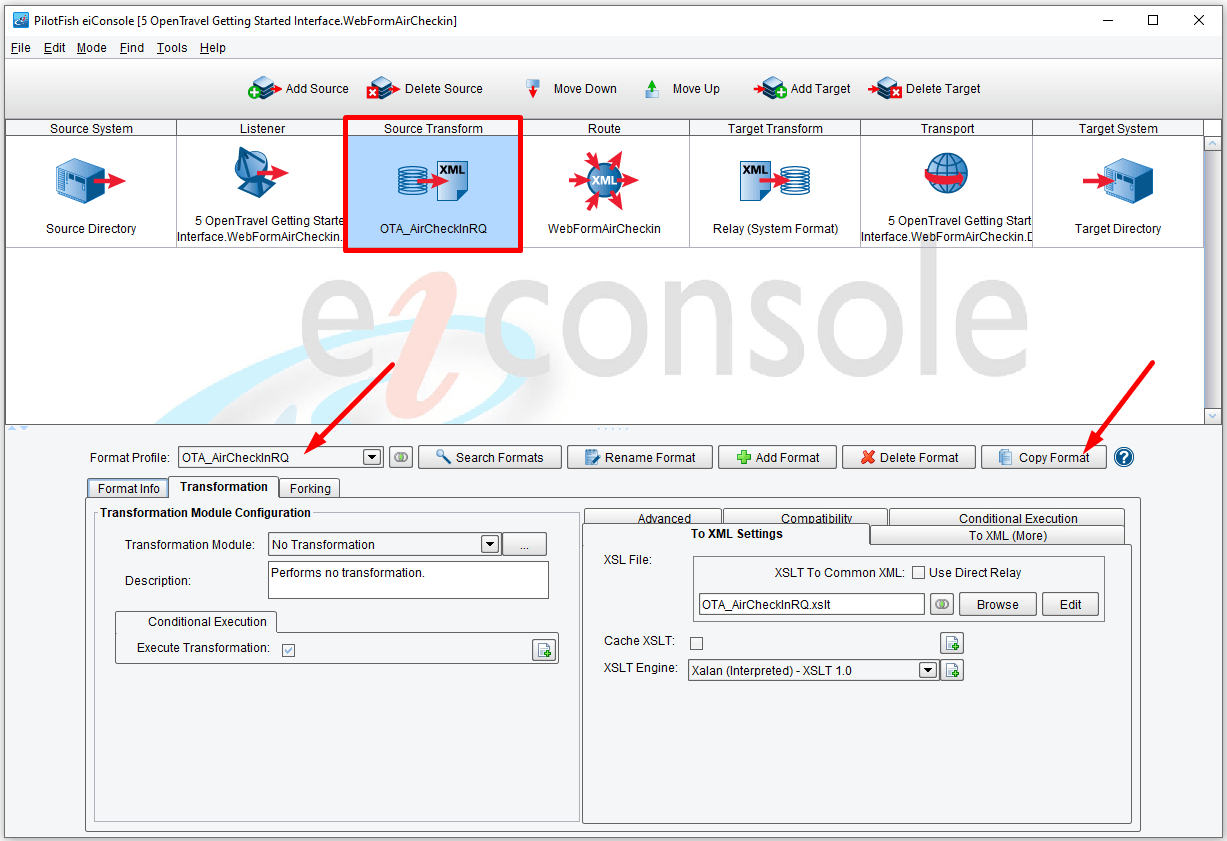Click the Delete Source toolbar icon
The height and width of the screenshot is (841, 1227).
[x=382, y=89]
